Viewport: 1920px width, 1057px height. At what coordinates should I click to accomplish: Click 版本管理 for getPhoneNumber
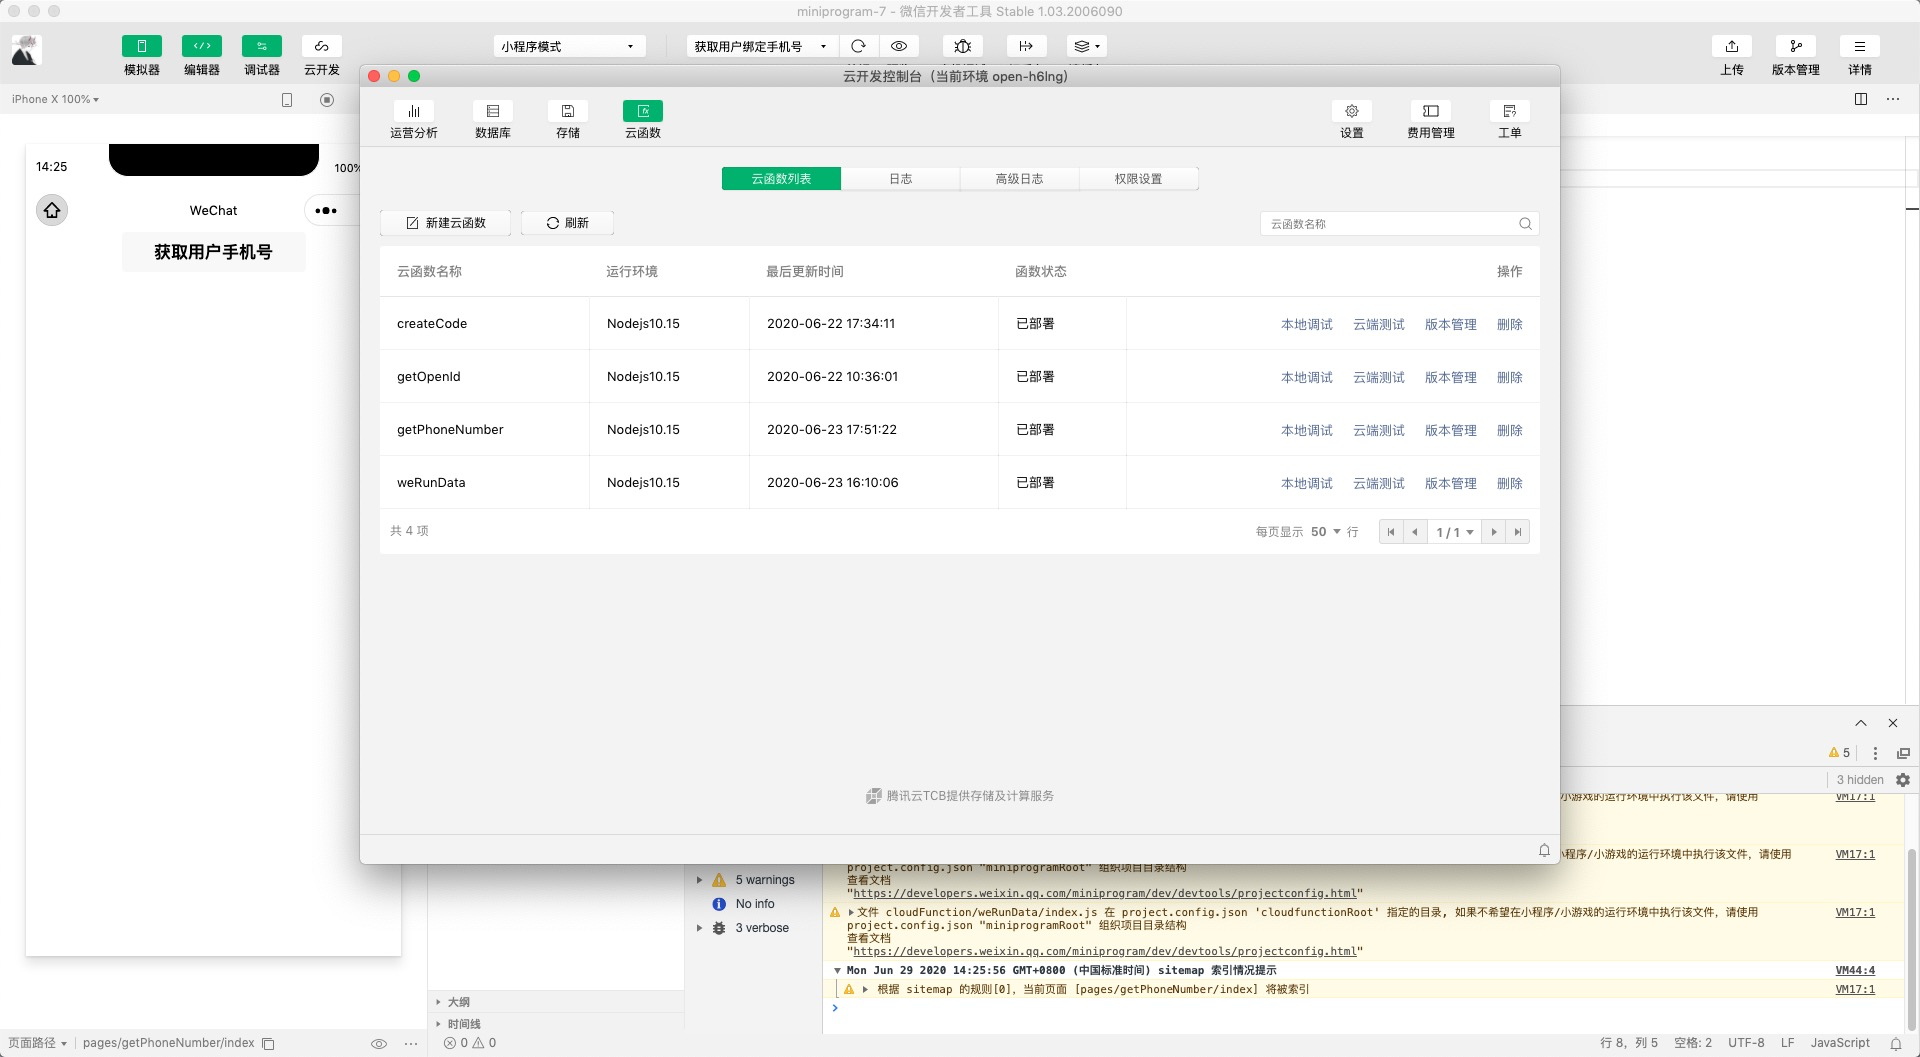[1451, 430]
